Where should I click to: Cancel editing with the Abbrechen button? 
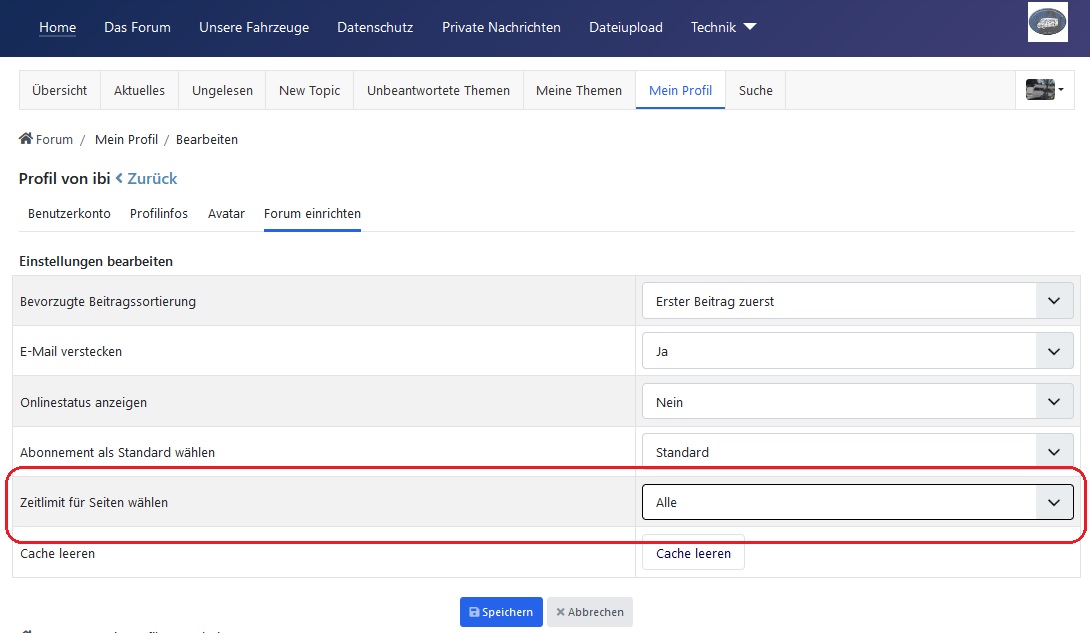tap(590, 612)
